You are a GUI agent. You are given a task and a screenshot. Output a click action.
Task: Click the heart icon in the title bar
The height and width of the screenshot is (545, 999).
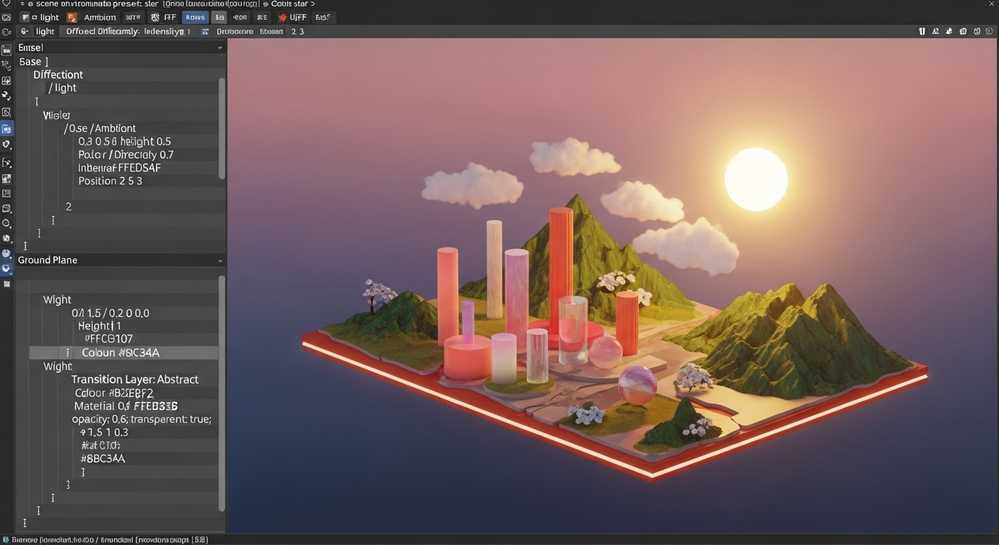pos(7,4)
